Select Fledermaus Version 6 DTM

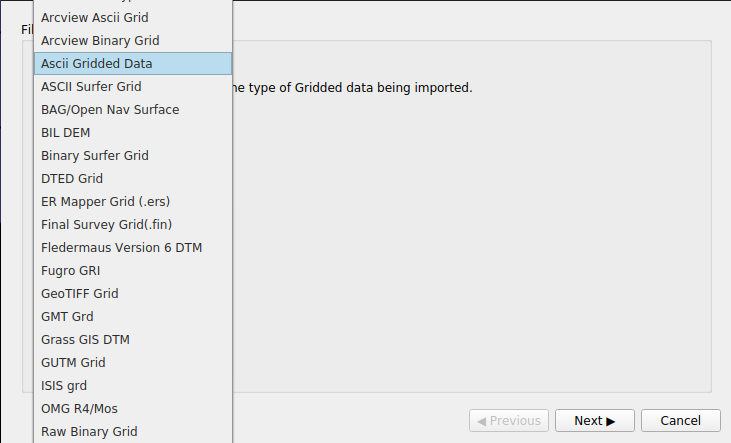(122, 247)
